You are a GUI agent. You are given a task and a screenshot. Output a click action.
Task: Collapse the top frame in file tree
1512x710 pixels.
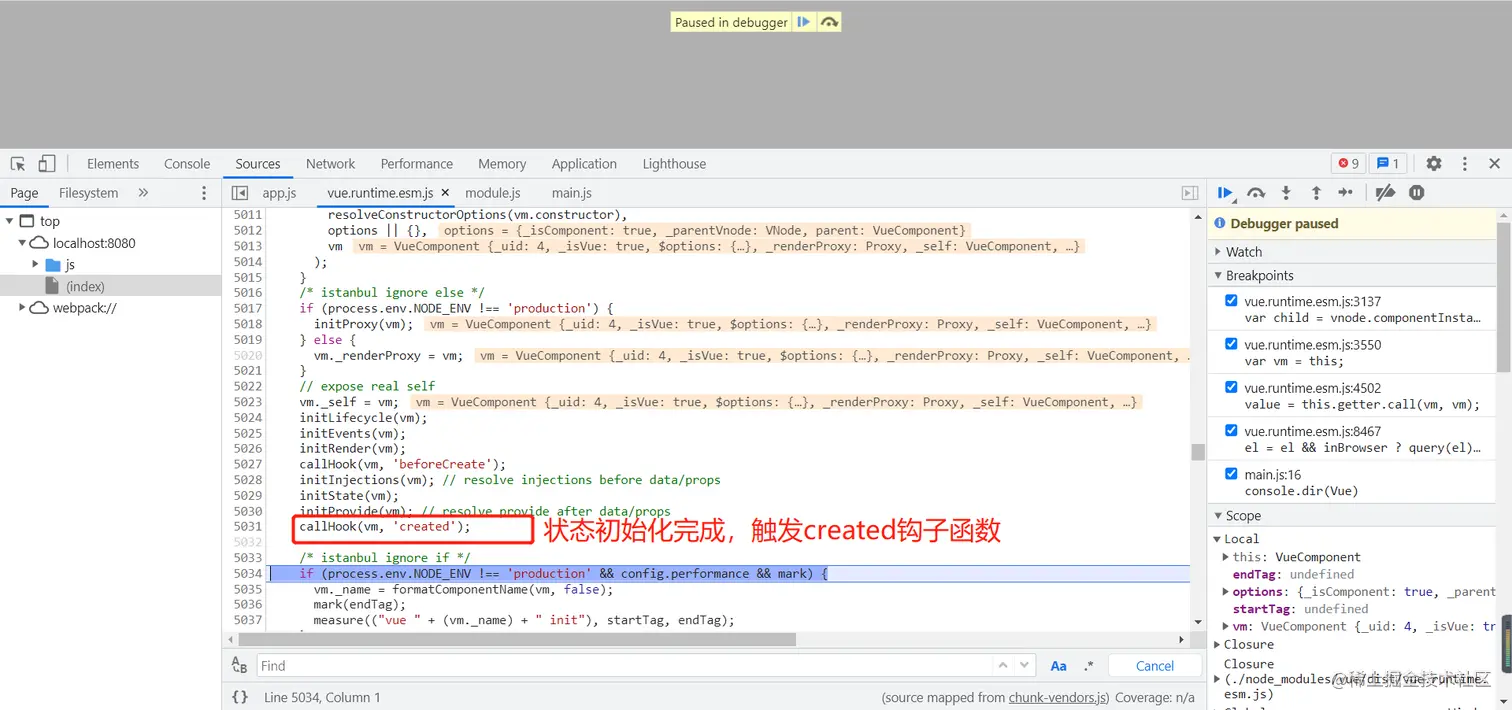(x=9, y=221)
